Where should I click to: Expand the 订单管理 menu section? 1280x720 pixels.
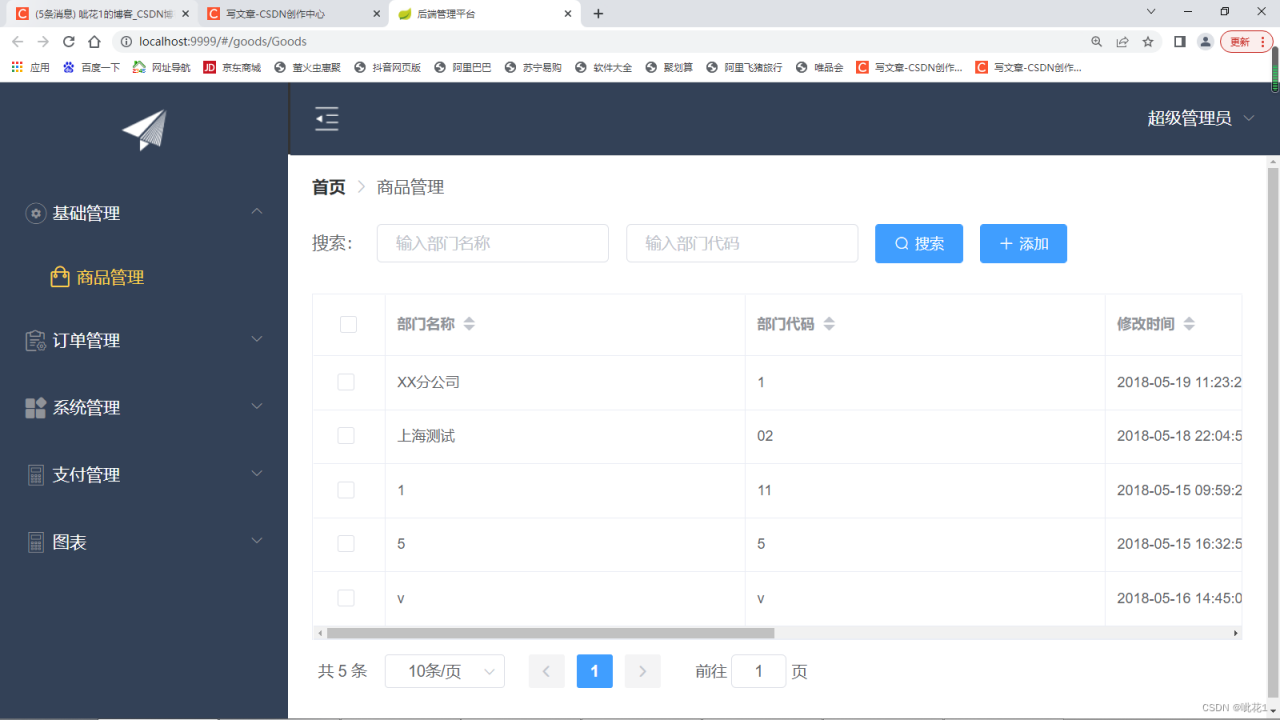[x=257, y=340]
